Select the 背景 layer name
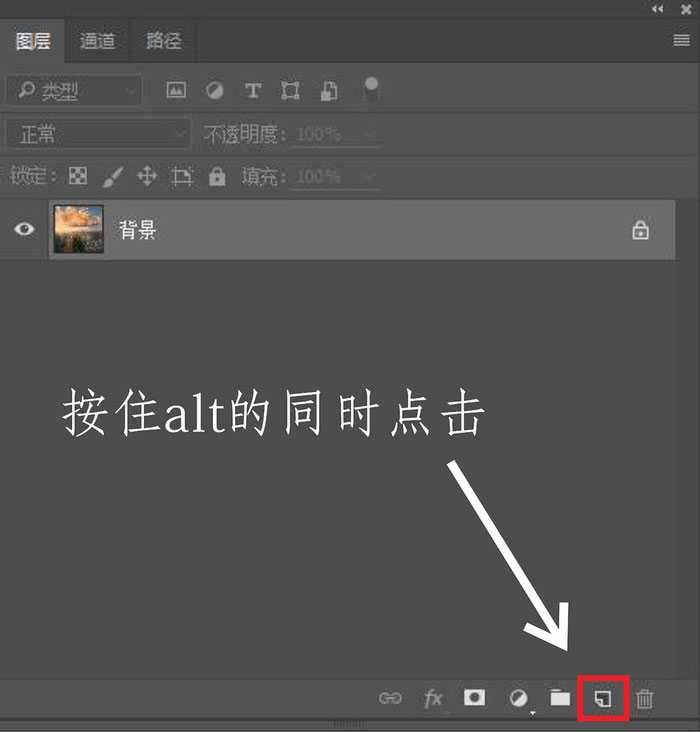 (x=137, y=230)
